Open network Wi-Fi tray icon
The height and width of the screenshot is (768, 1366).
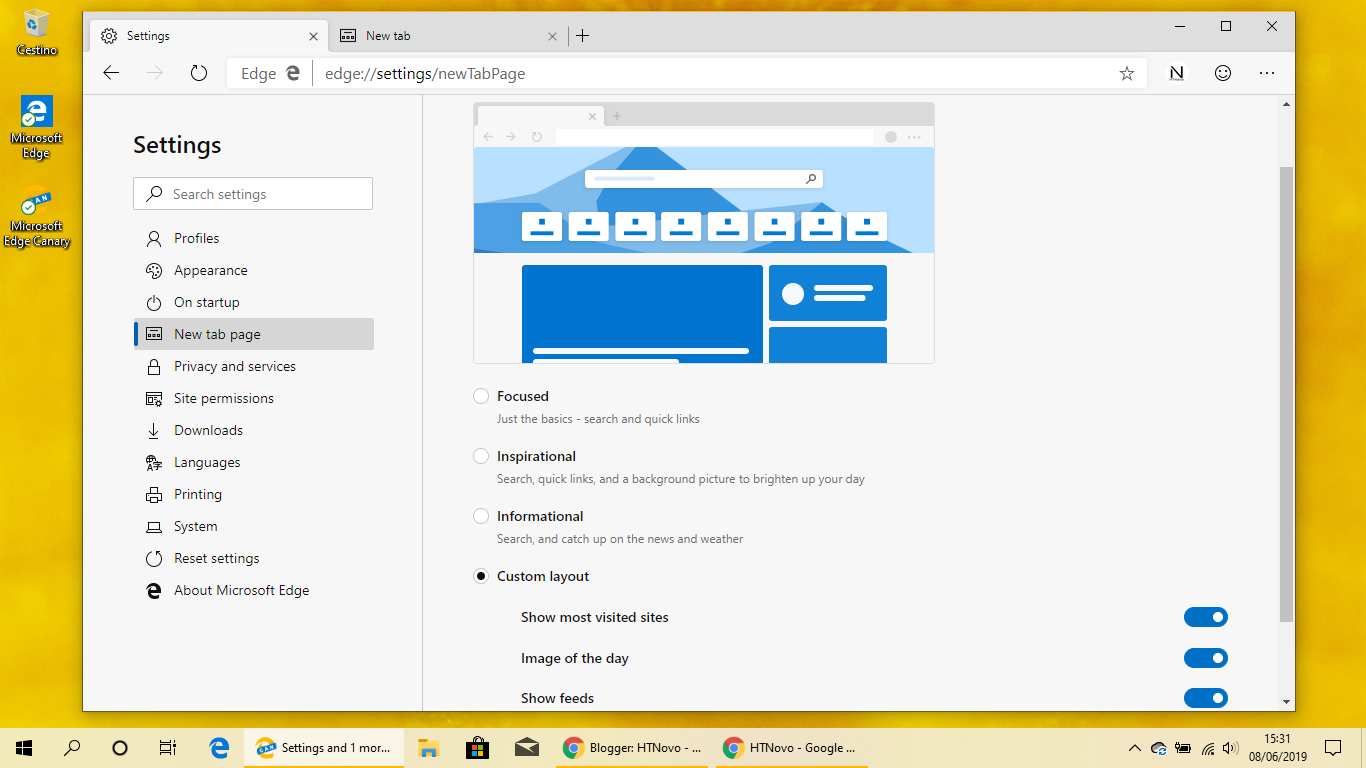tap(1207, 748)
